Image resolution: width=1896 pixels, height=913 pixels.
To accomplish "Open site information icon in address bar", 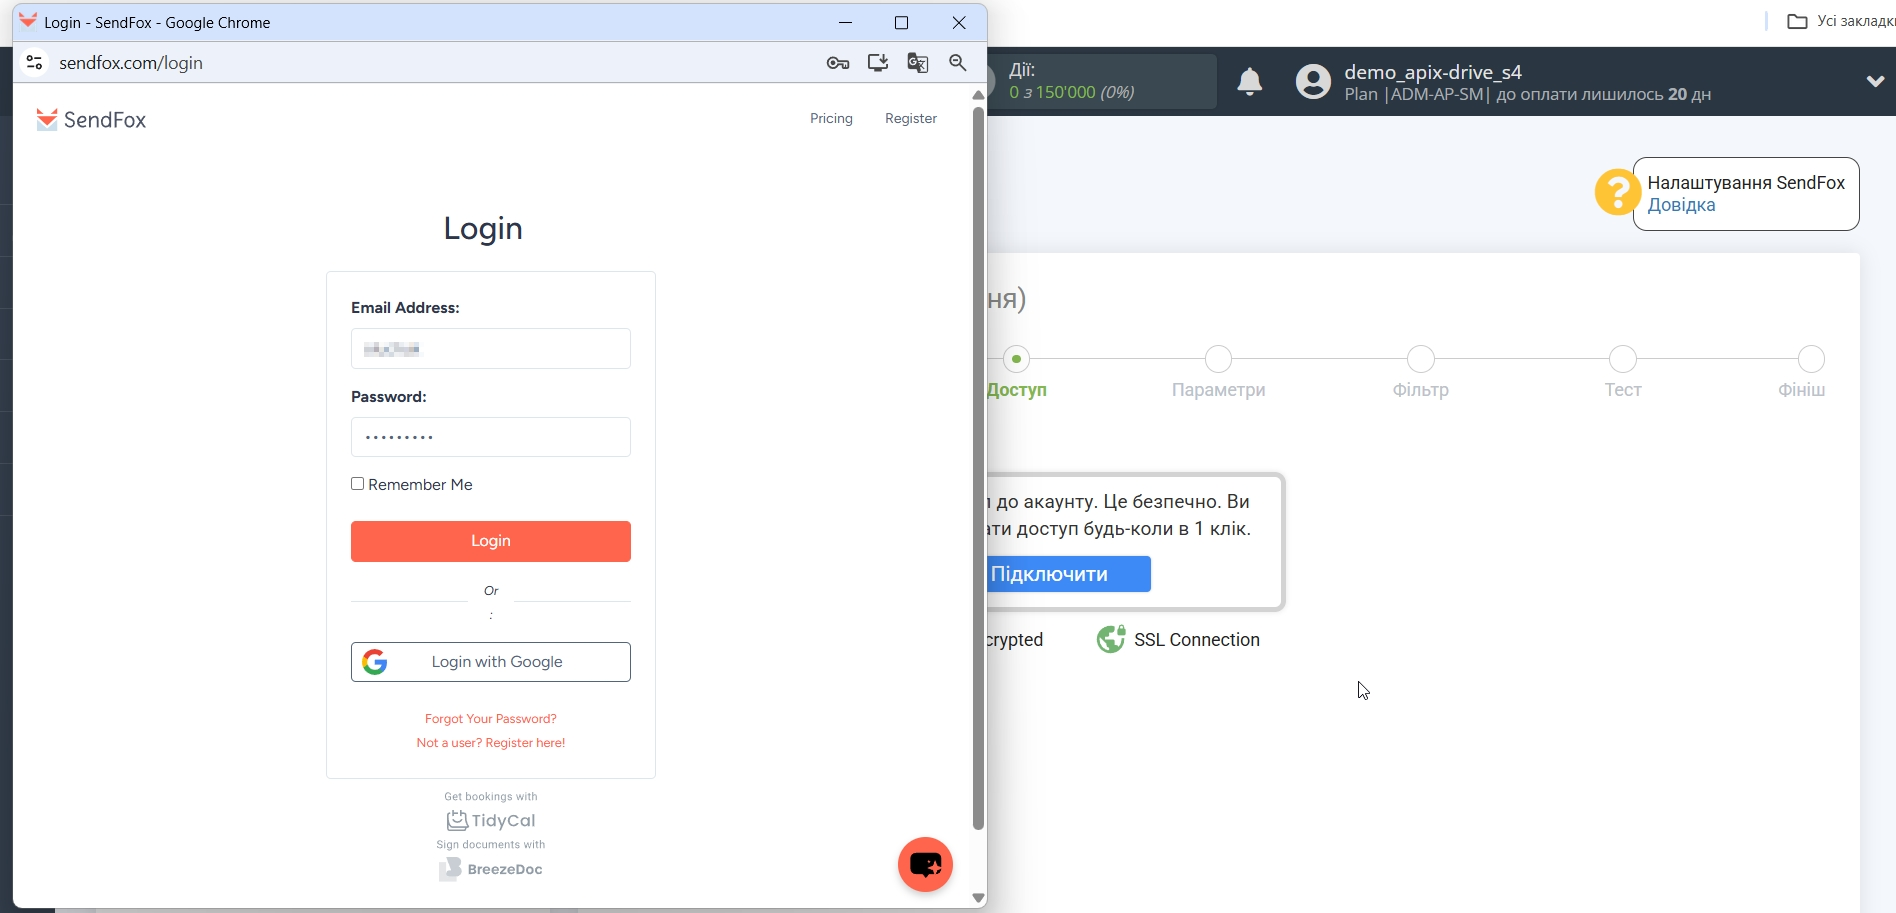I will tap(34, 63).
